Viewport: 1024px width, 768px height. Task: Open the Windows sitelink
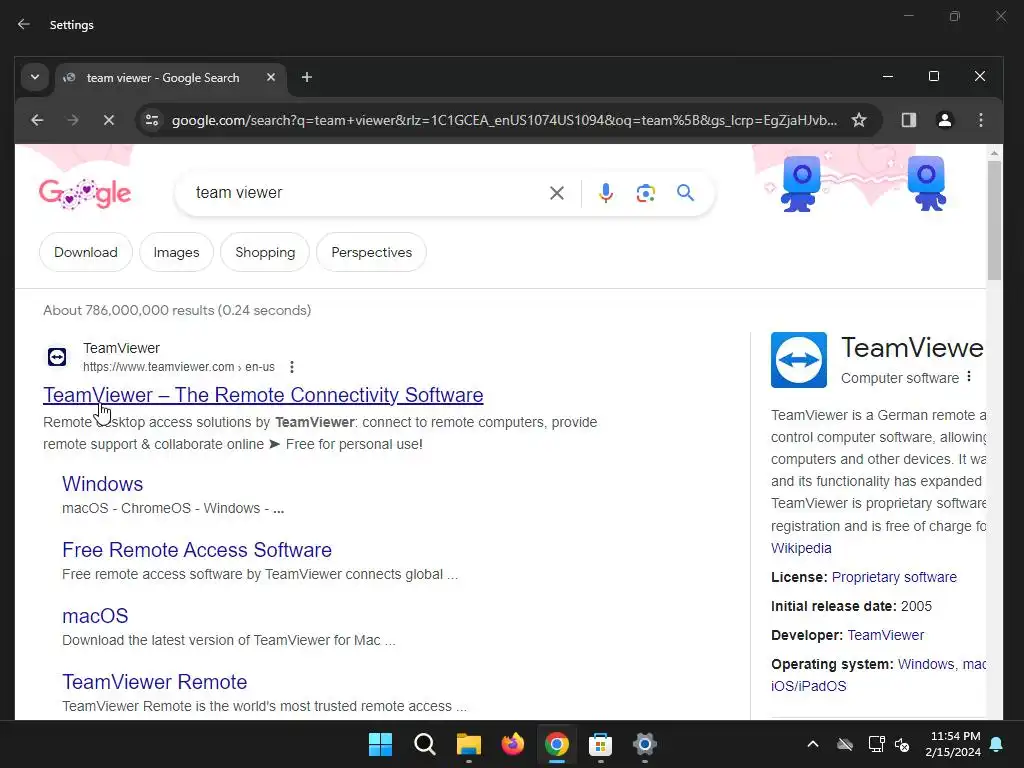(x=103, y=484)
